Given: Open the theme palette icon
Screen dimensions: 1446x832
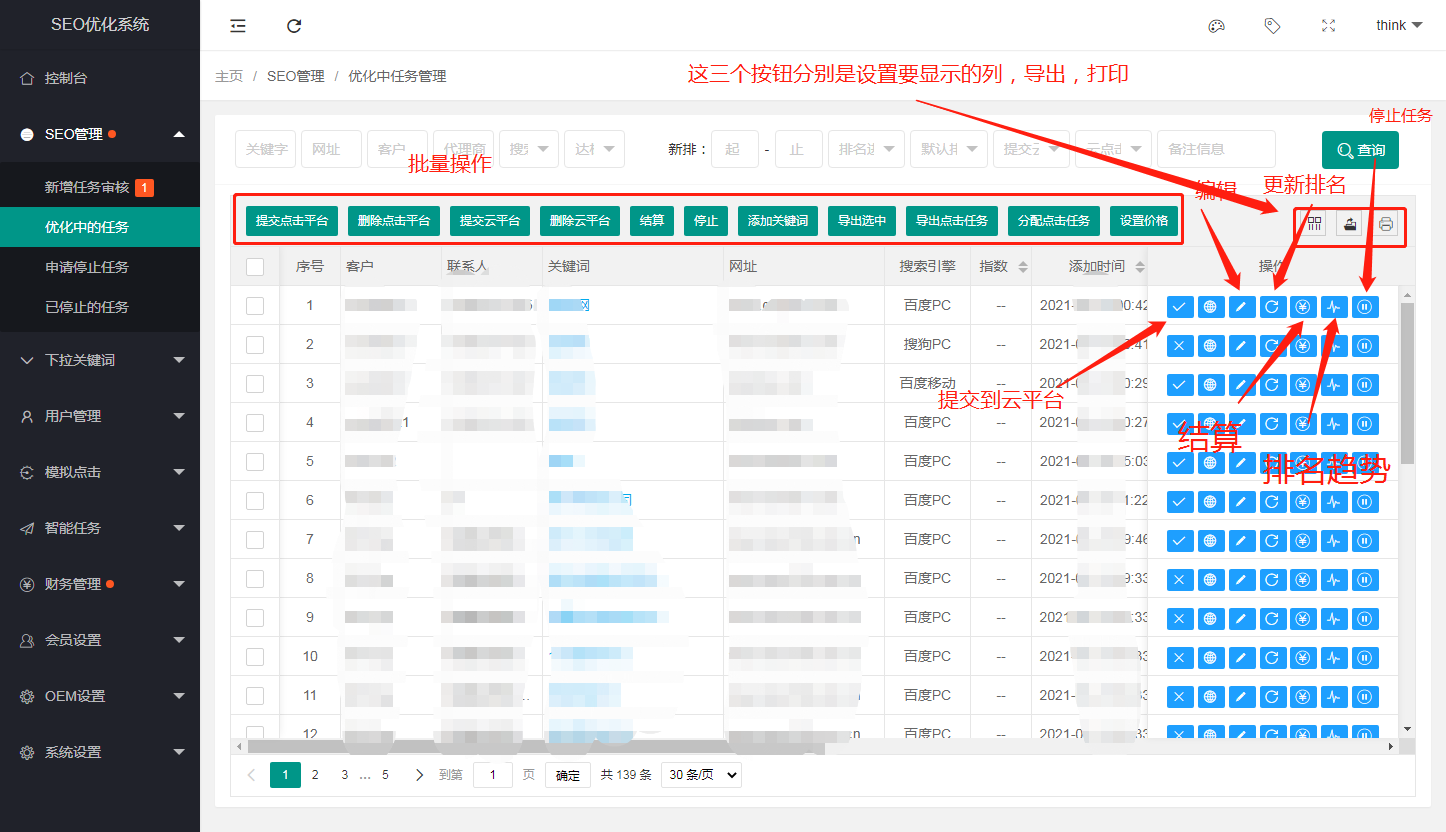Looking at the screenshot, I should (x=1216, y=26).
